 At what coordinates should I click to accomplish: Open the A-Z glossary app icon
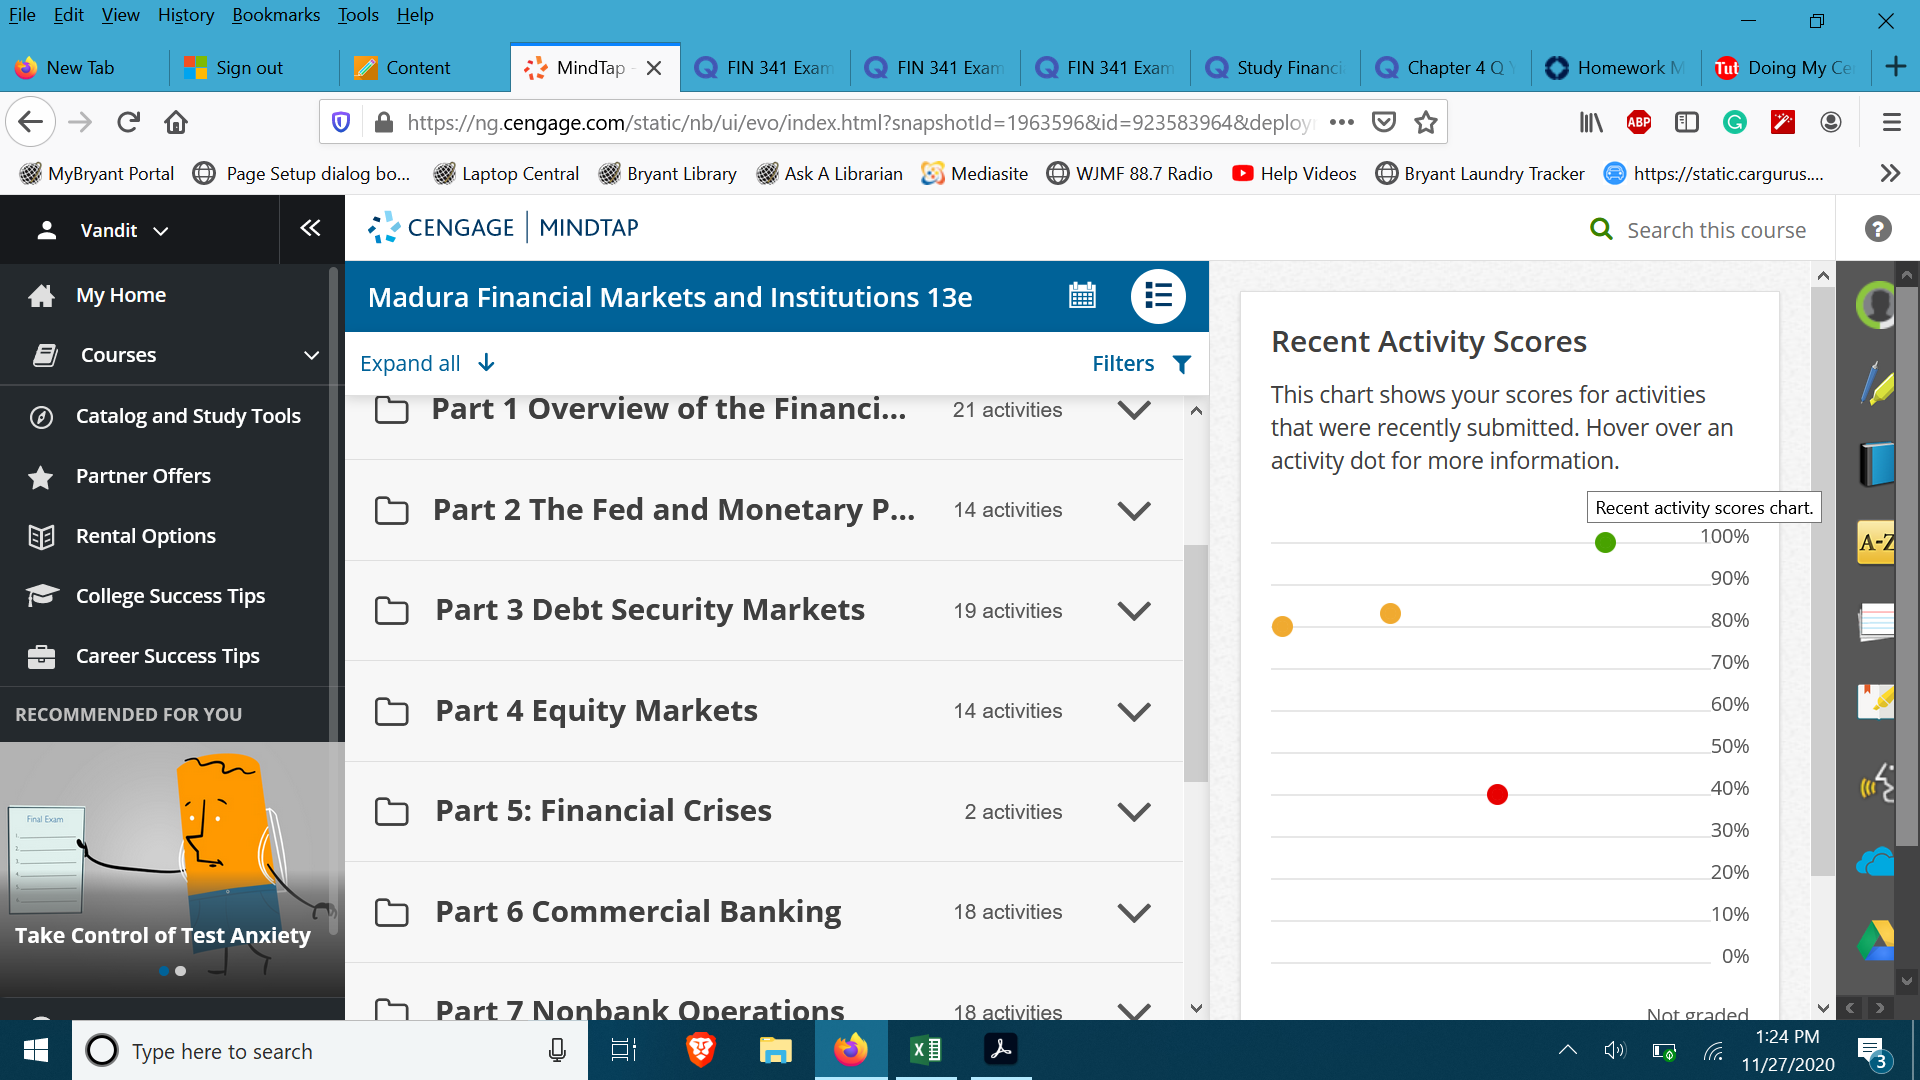[1877, 542]
